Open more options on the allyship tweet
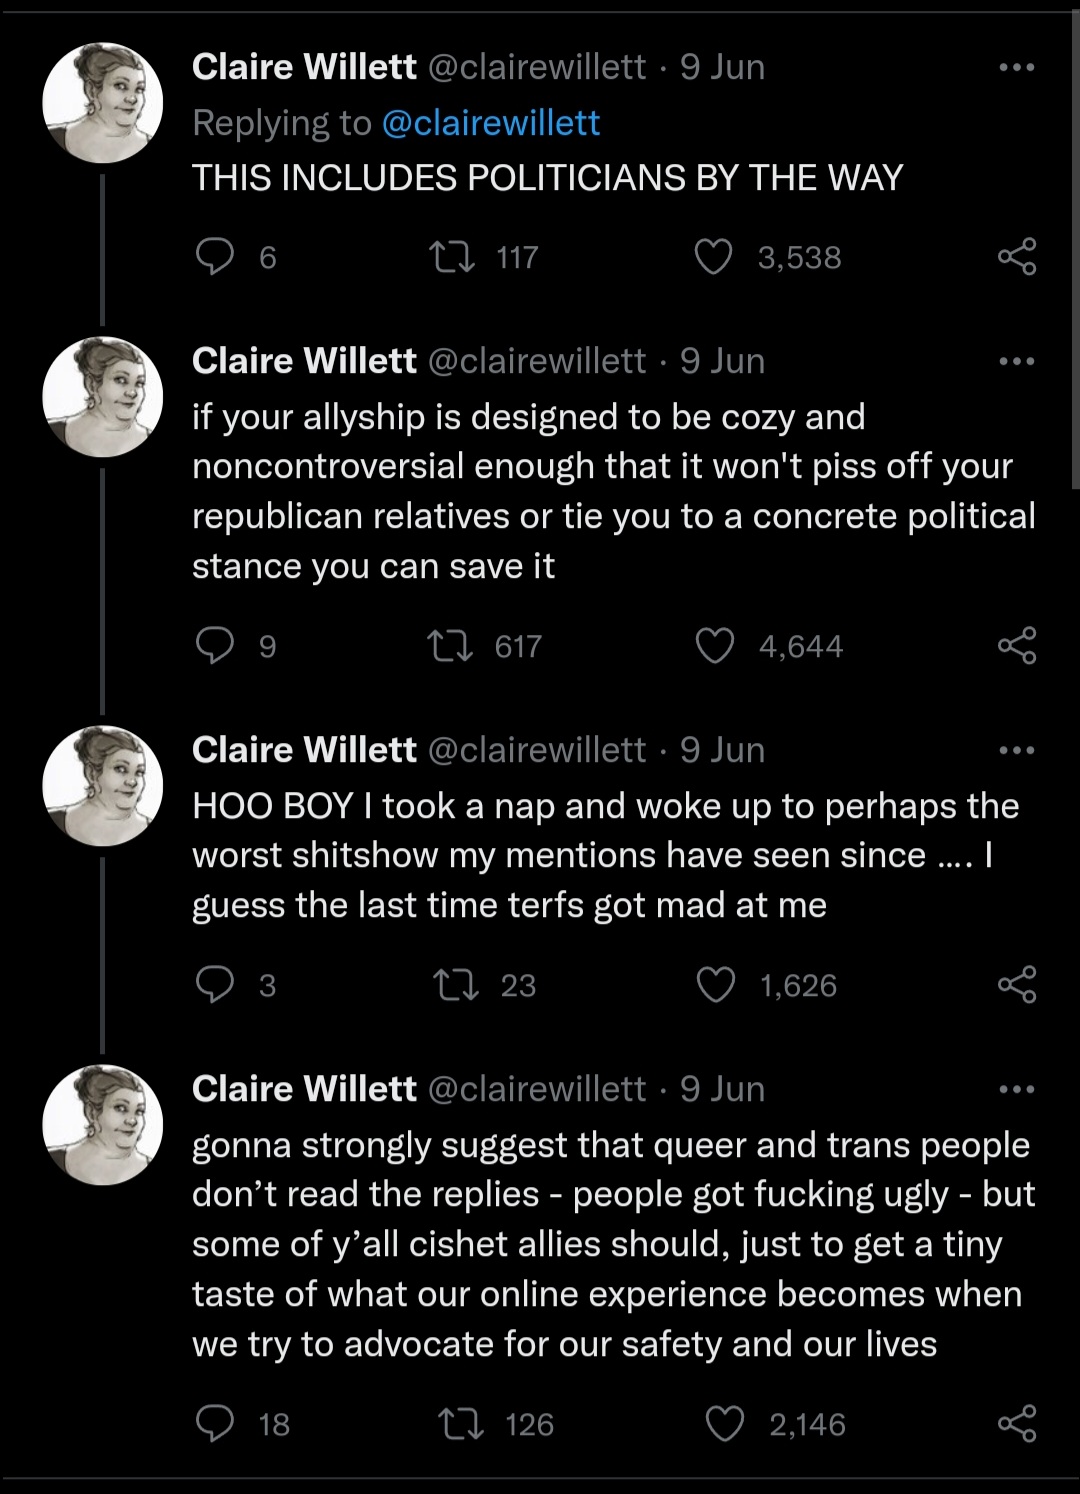The image size is (1080, 1494). pos(1017,361)
